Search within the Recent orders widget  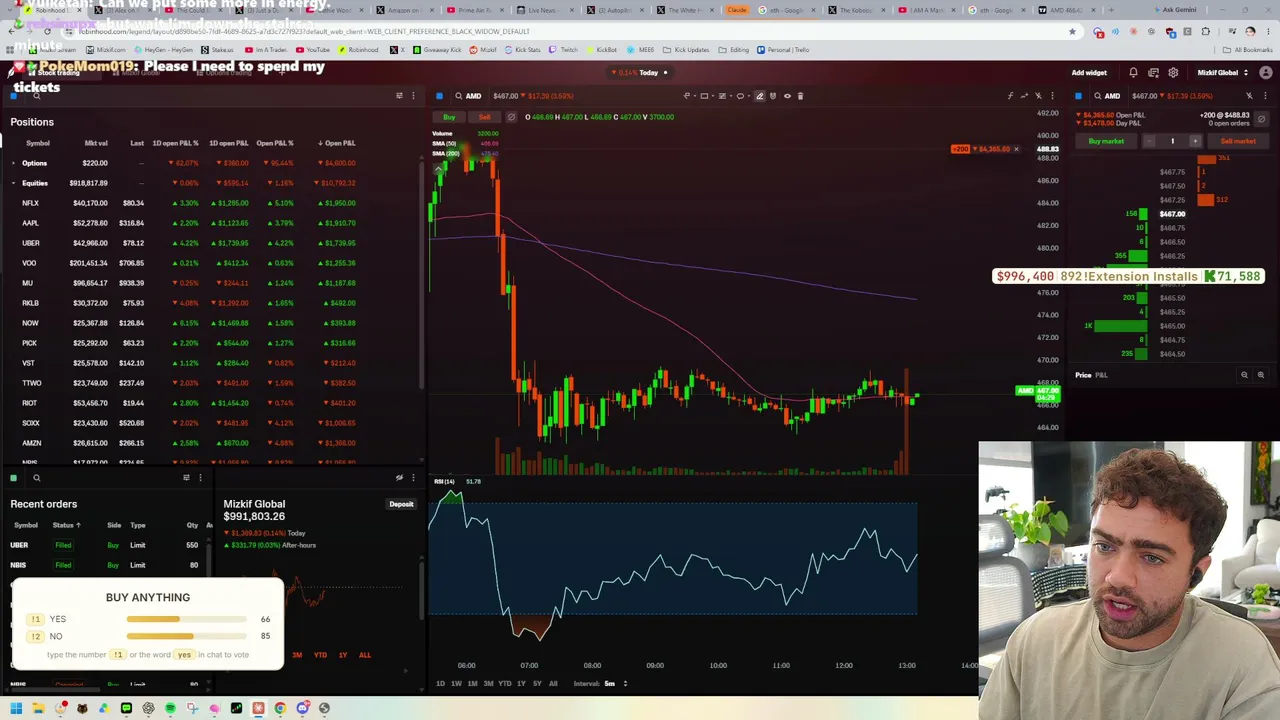(37, 478)
